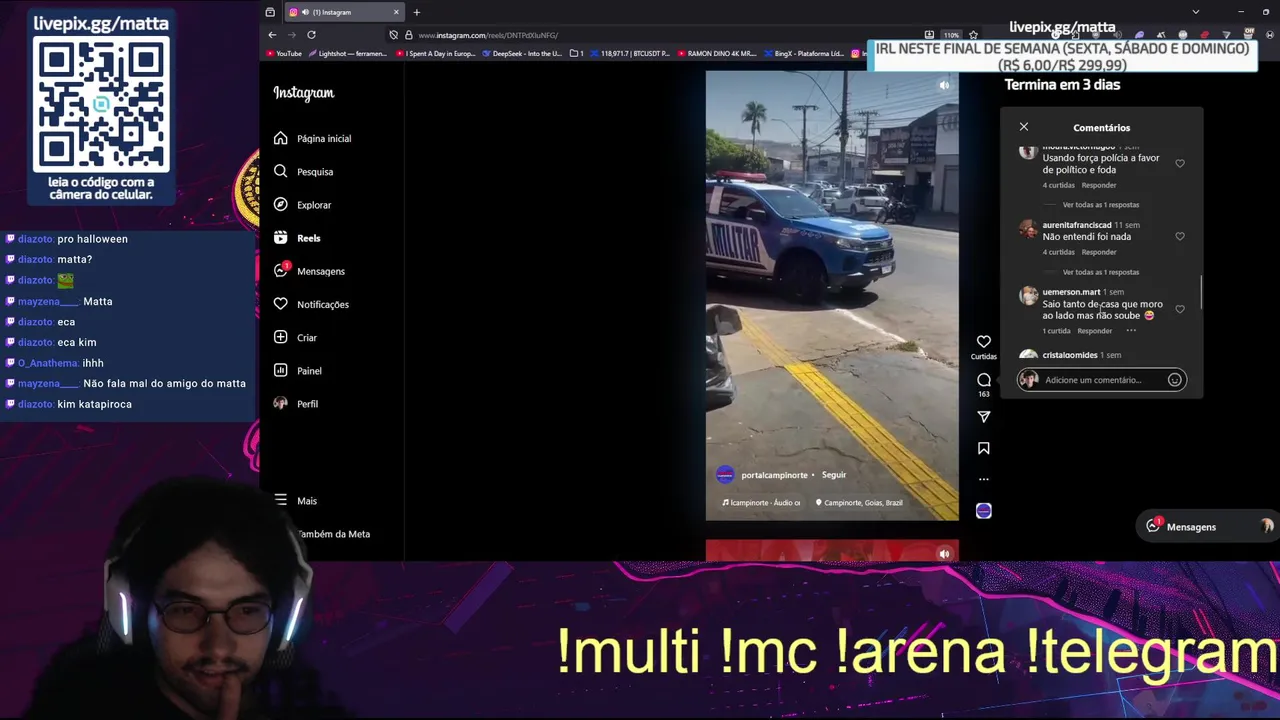Open RAMON DINO 4K bookmark
The width and height of the screenshot is (1280, 720).
click(718, 53)
